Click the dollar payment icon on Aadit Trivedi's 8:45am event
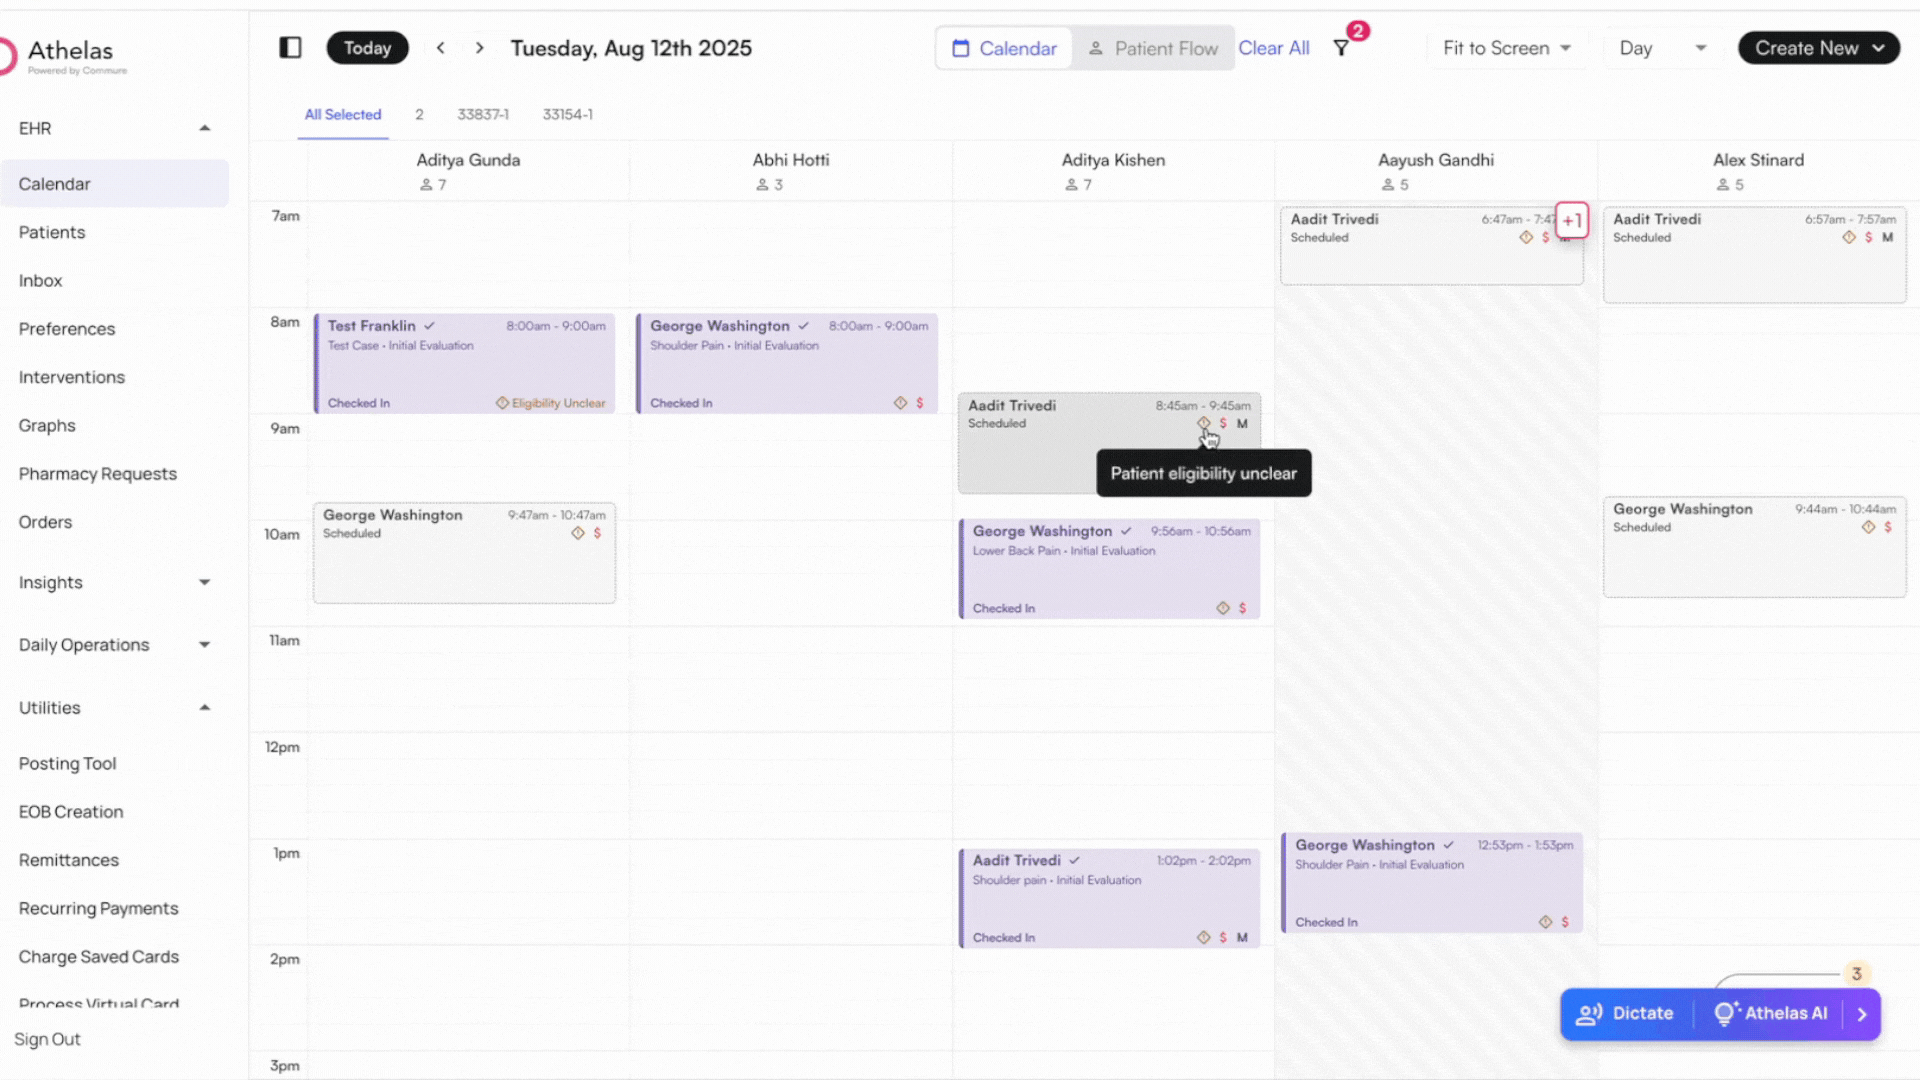The image size is (1920, 1080). [x=1222, y=424]
